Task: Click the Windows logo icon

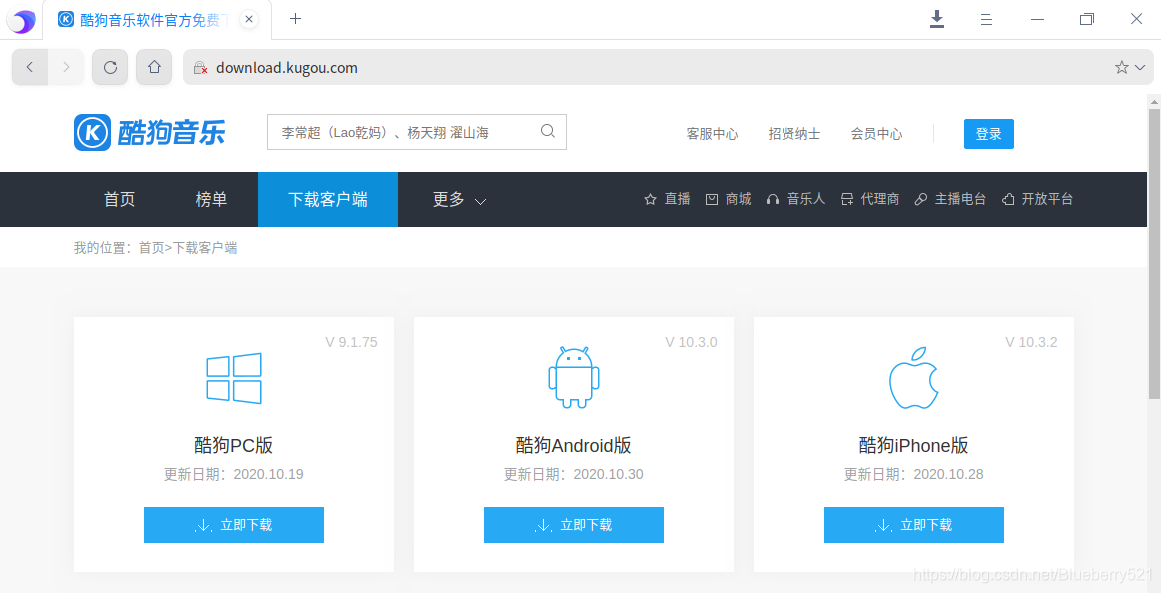Action: (234, 378)
